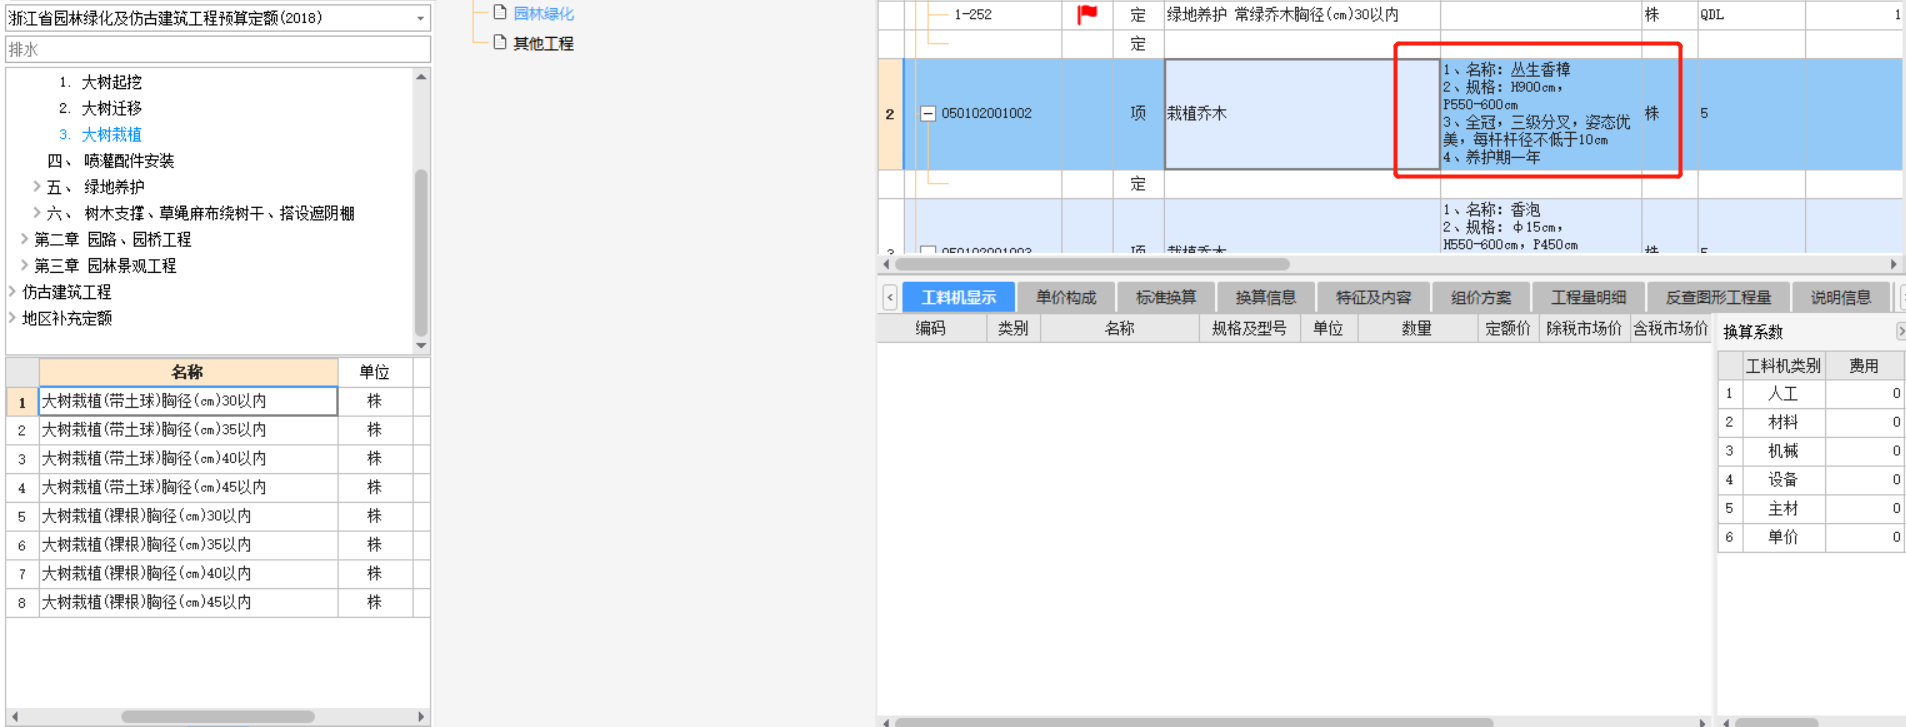Click the bill table horizontal scrollbar left arrow

pyautogui.click(x=886, y=264)
